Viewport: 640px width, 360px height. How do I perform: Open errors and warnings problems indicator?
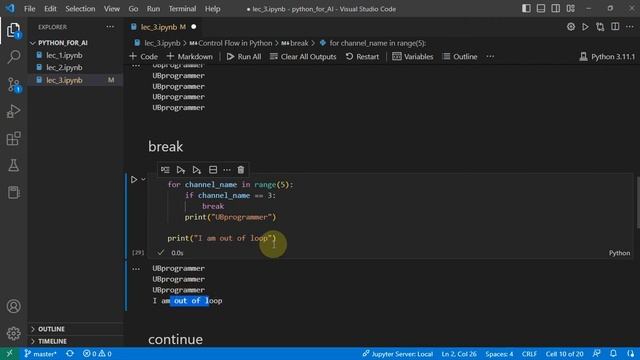coord(97,354)
